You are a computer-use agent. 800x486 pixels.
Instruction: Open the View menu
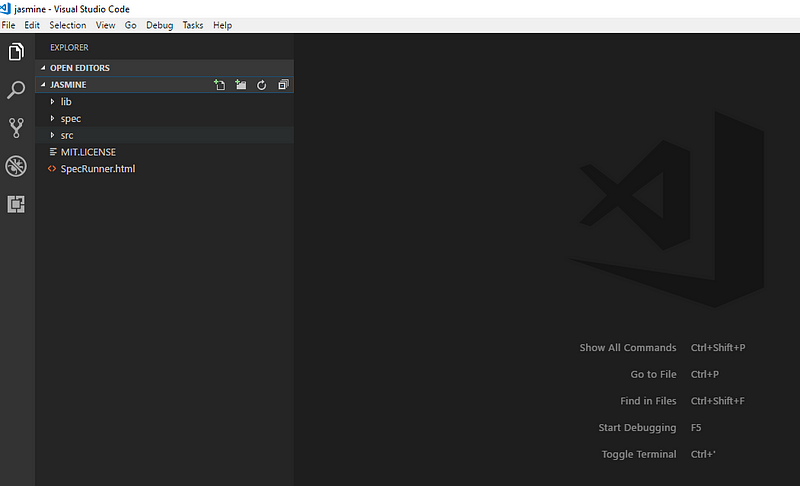pyautogui.click(x=105, y=25)
